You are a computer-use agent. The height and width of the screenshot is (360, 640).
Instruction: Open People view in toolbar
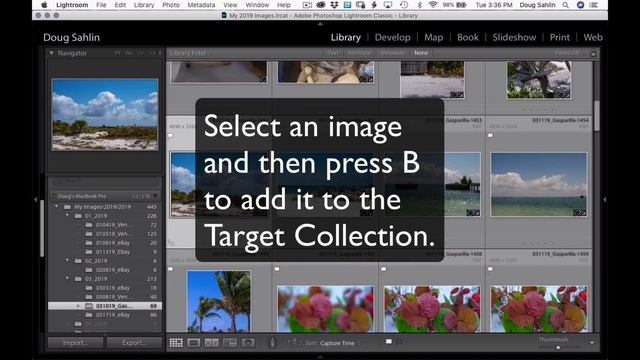(248, 342)
